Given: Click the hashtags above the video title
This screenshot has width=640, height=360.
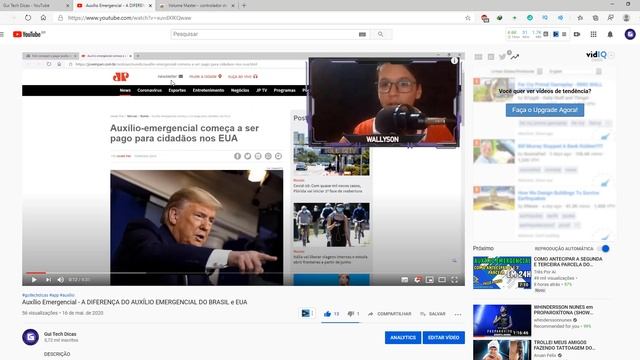Looking at the screenshot, I should pos(49,295).
